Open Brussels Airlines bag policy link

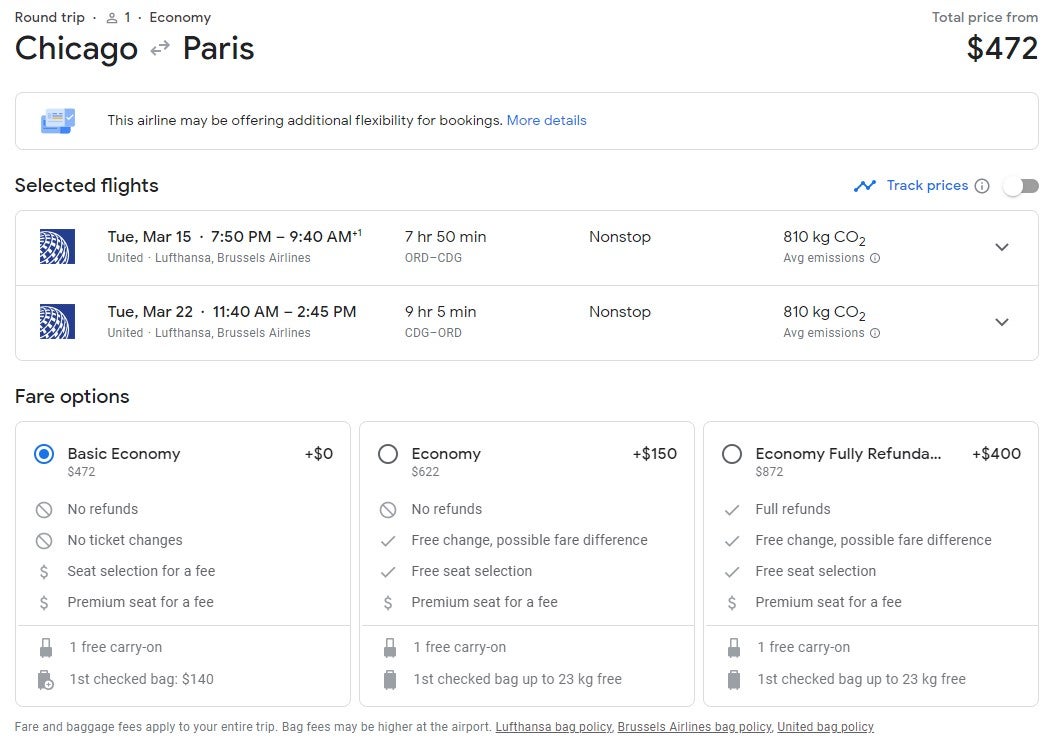[694, 727]
